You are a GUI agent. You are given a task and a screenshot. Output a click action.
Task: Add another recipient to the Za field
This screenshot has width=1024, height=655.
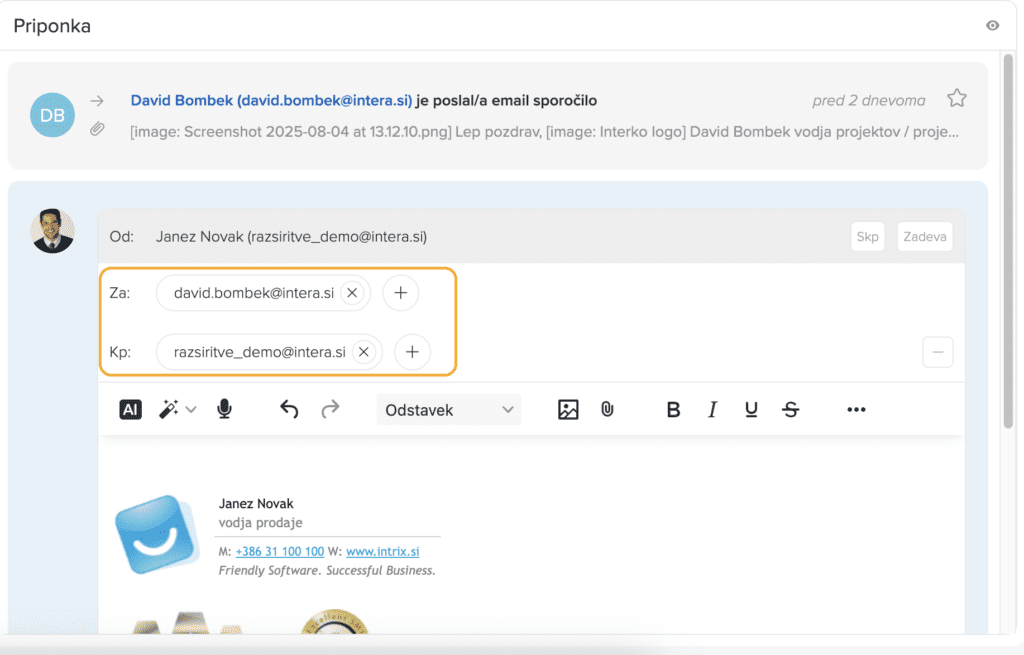click(x=400, y=293)
